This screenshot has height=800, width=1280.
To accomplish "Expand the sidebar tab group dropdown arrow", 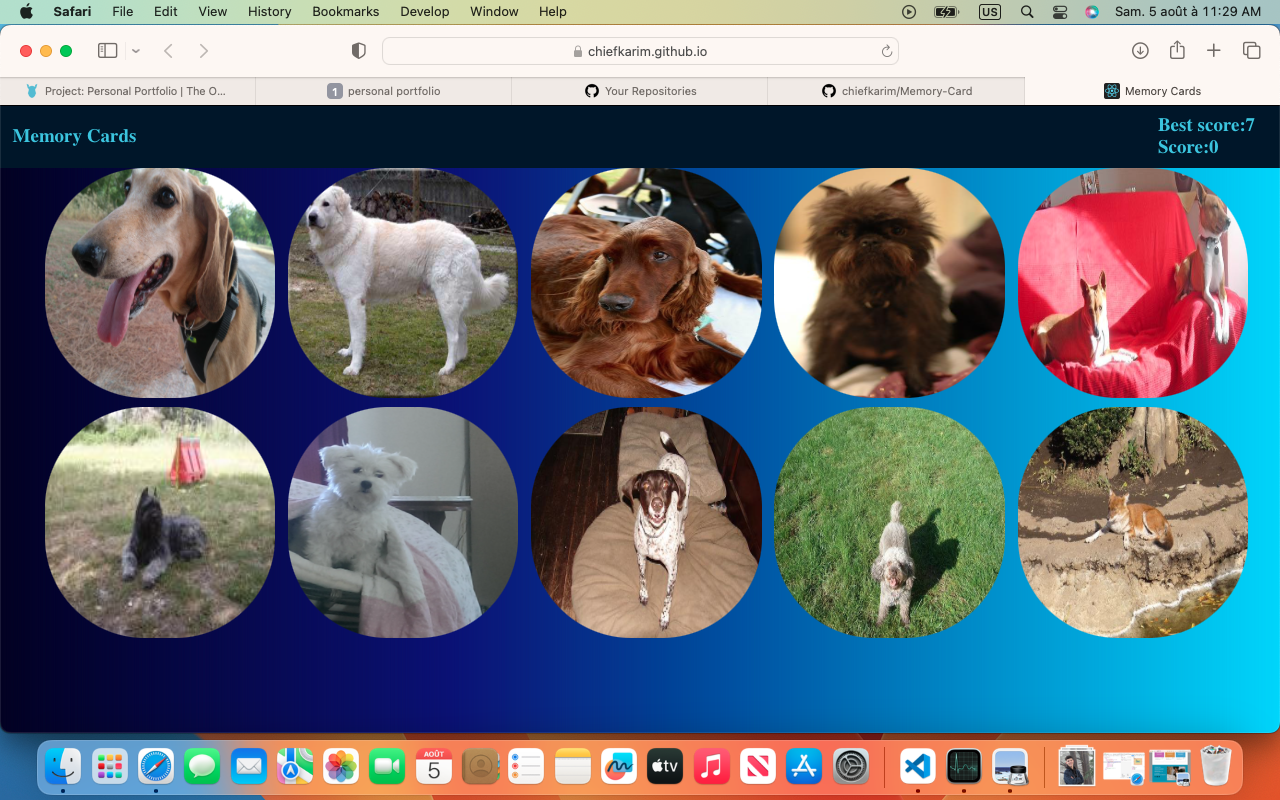I will pyautogui.click(x=136, y=51).
